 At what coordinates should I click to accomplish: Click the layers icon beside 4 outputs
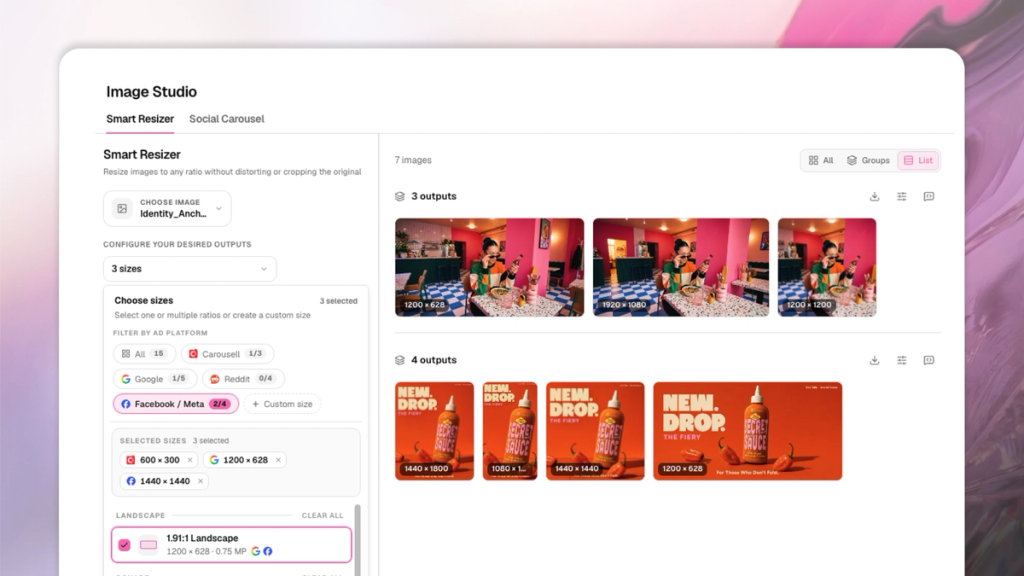(400, 360)
